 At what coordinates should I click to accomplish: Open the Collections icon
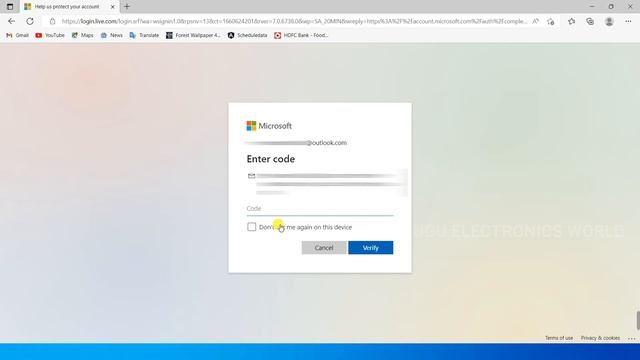590,21
